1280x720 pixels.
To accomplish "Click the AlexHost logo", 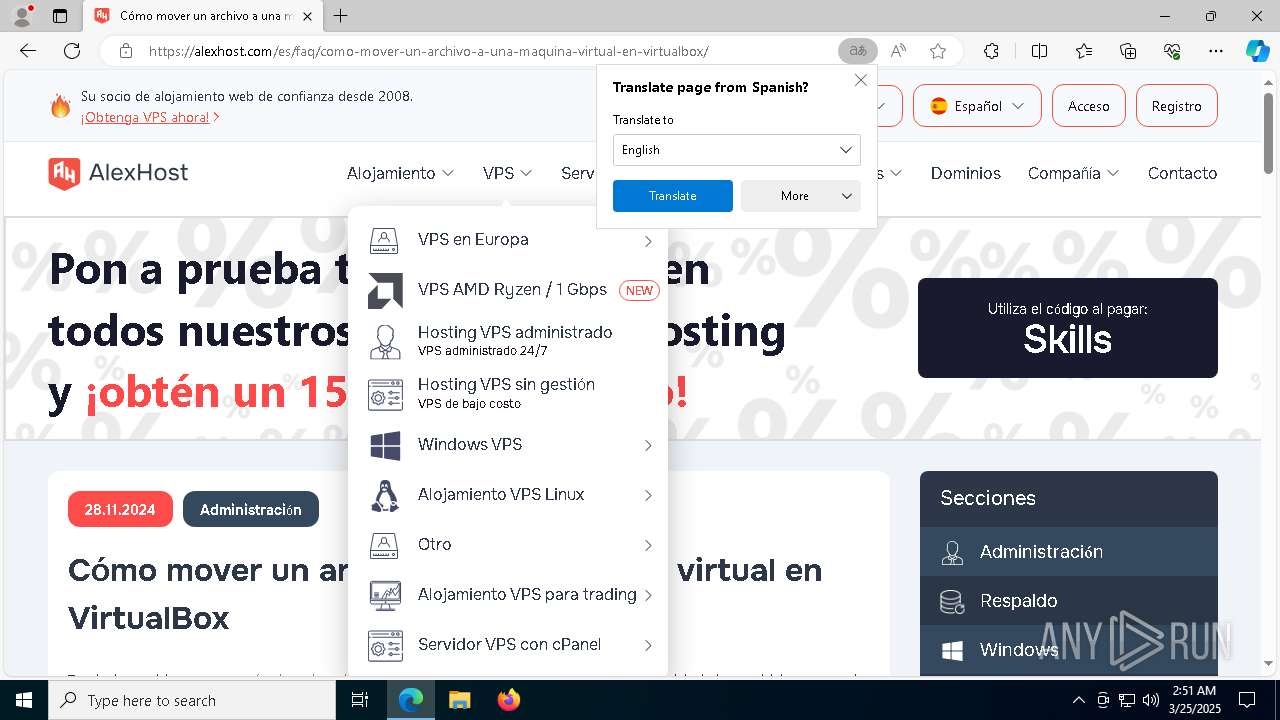I will (x=118, y=173).
